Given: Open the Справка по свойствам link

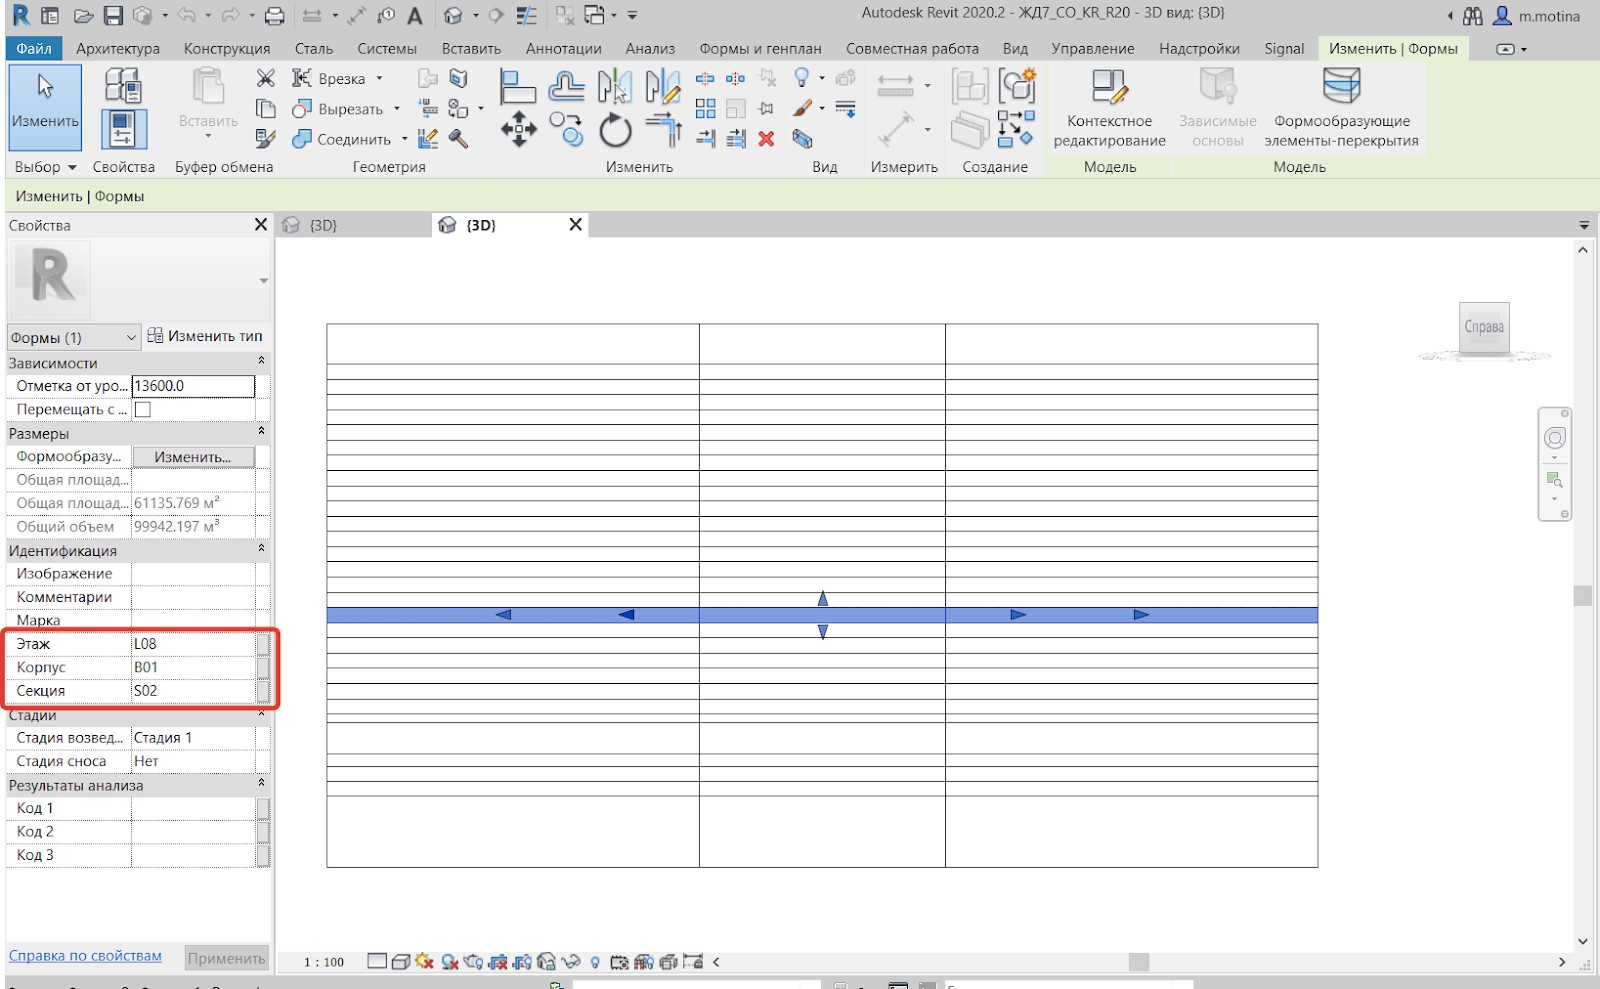Looking at the screenshot, I should [x=85, y=956].
